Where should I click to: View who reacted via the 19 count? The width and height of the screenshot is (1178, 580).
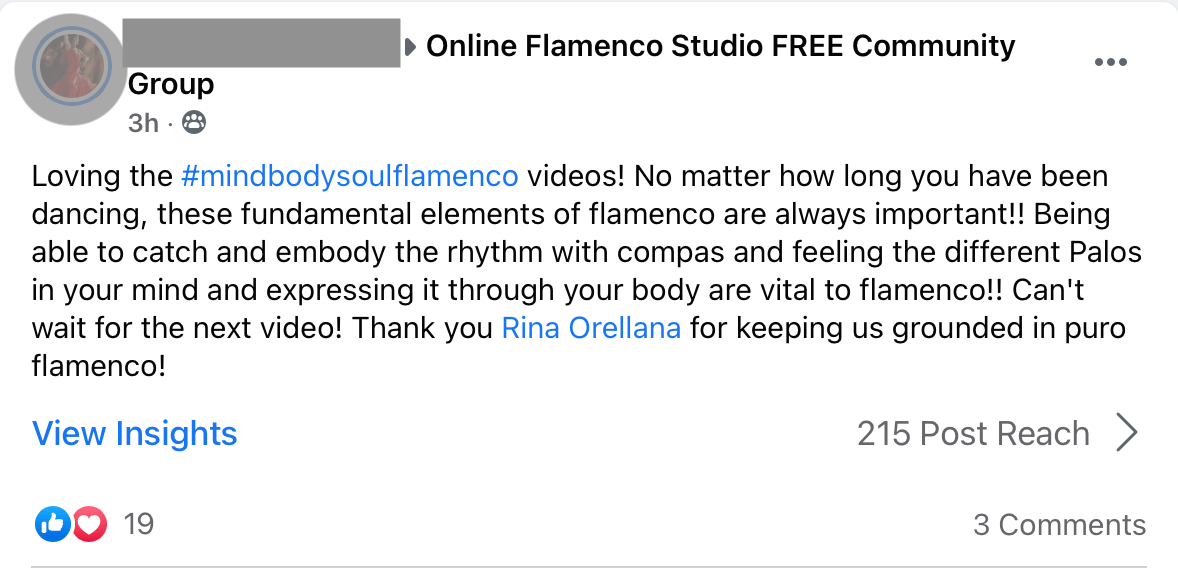138,524
